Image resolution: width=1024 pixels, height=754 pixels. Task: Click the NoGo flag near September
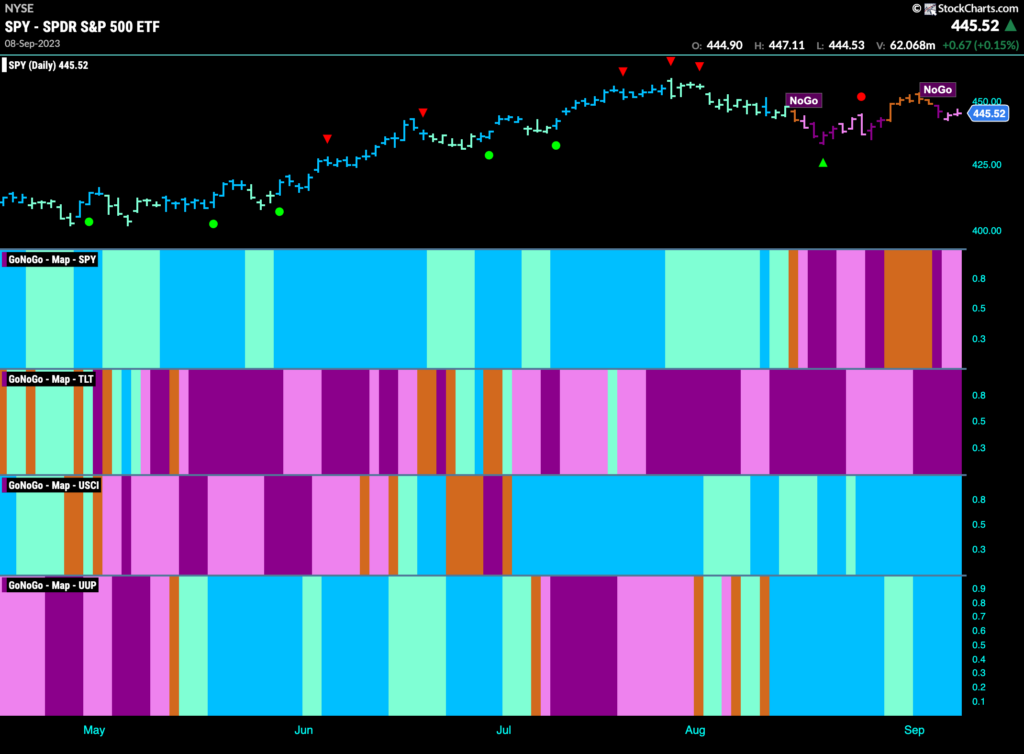[x=937, y=89]
